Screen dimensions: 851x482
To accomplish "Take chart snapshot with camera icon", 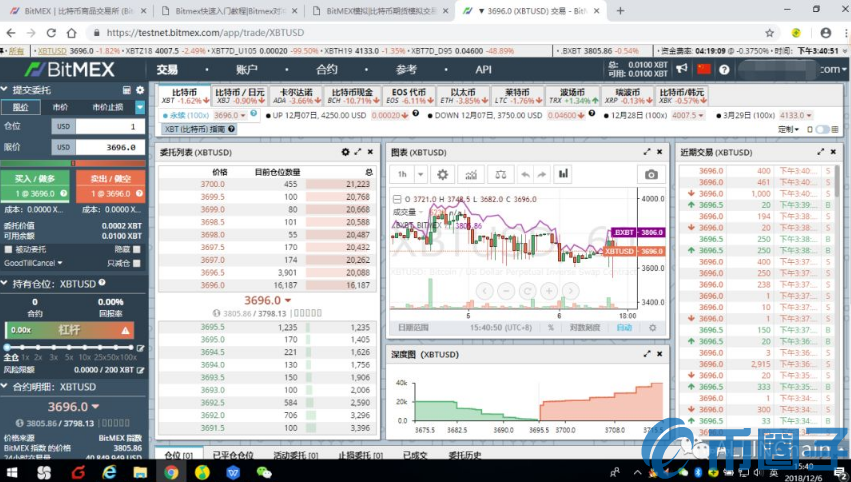I will [x=651, y=174].
